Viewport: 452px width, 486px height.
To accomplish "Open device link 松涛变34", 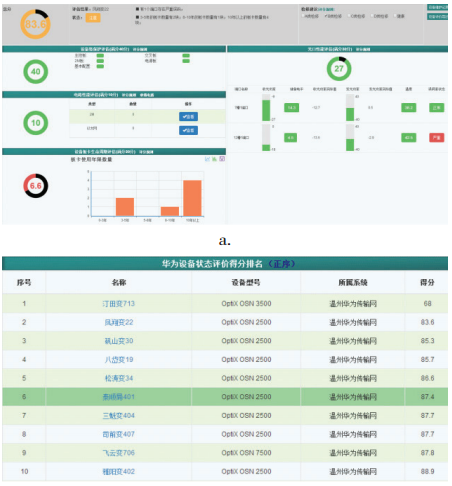I will (119, 378).
